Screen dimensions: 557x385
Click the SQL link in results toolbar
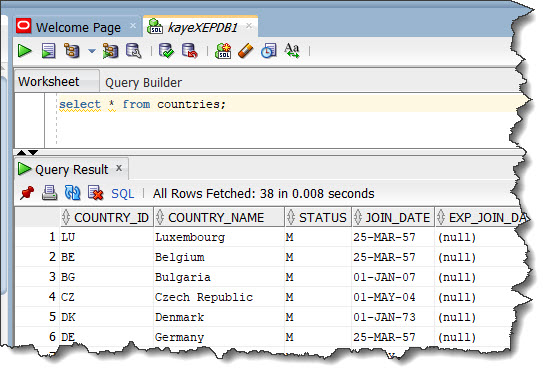coord(123,194)
